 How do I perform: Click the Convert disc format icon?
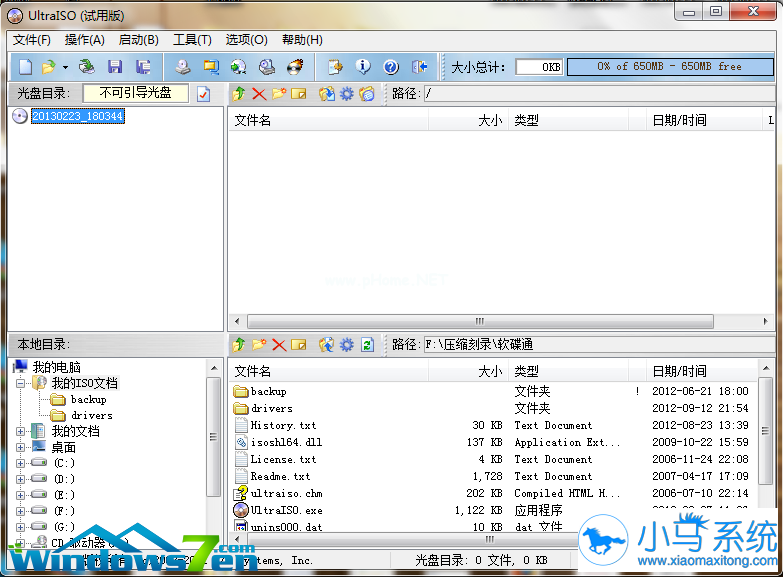239,66
